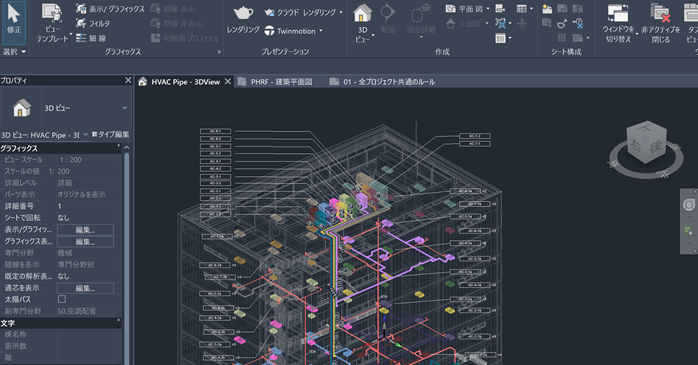Click the ViewCube 後 face
The width and height of the screenshot is (698, 365).
pos(656,146)
